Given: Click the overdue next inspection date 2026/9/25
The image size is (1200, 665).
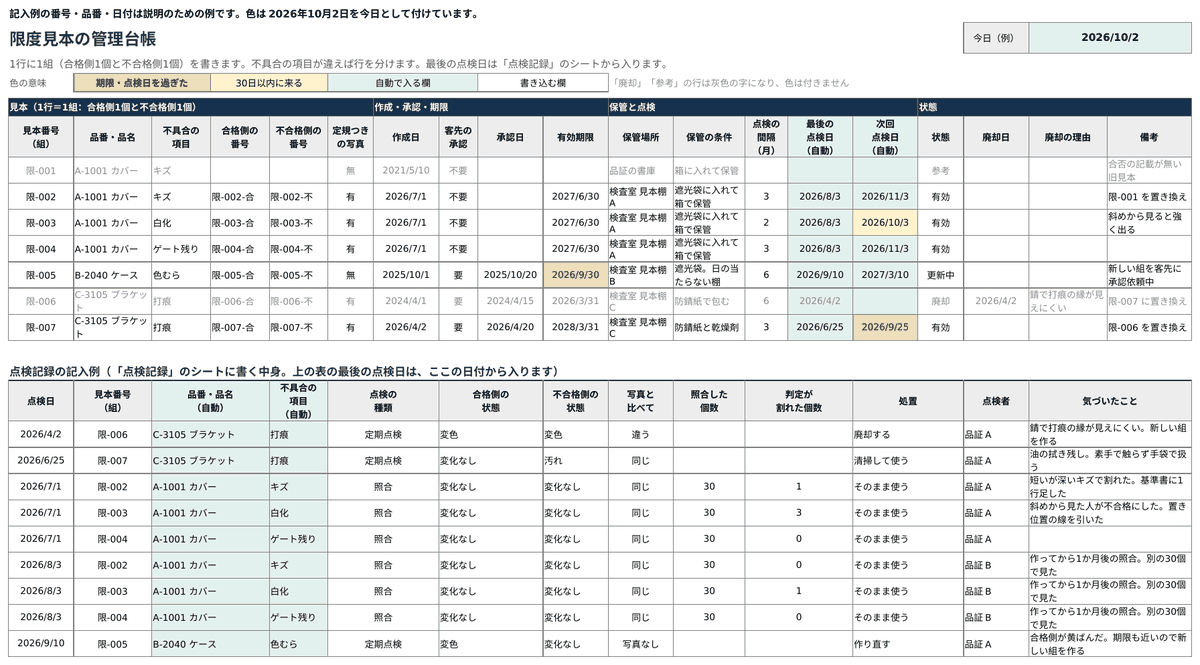Looking at the screenshot, I should pyautogui.click(x=885, y=327).
